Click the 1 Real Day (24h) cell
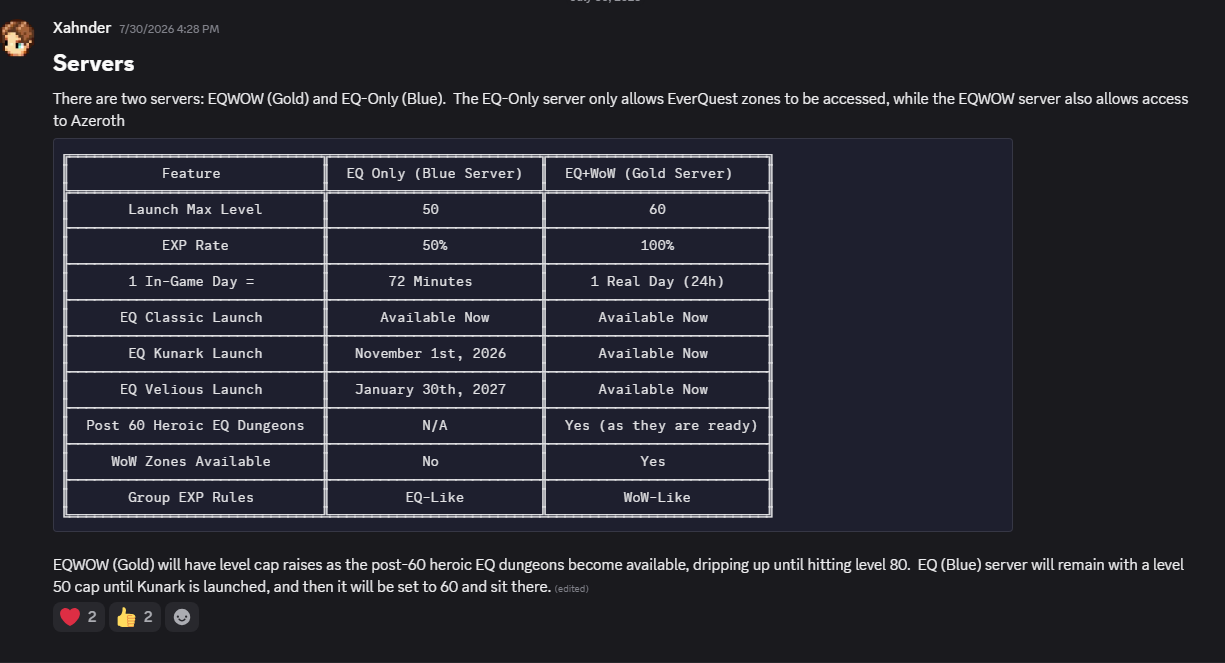The image size is (1225, 663). coord(657,281)
